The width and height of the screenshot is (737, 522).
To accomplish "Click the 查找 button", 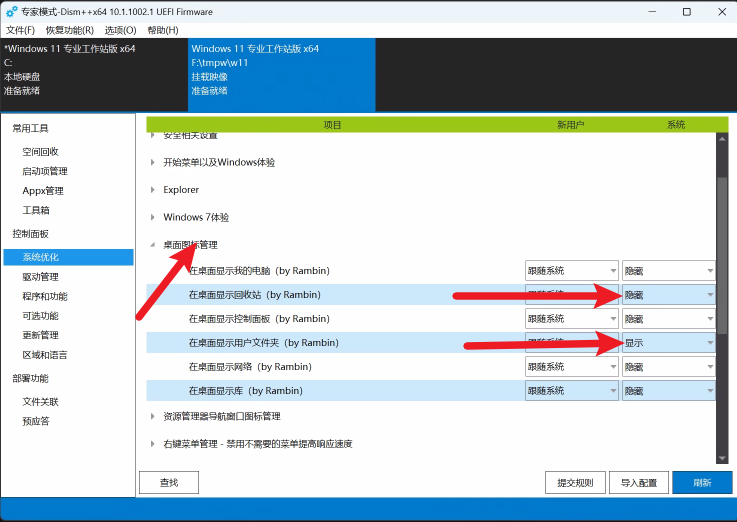I will 169,483.
